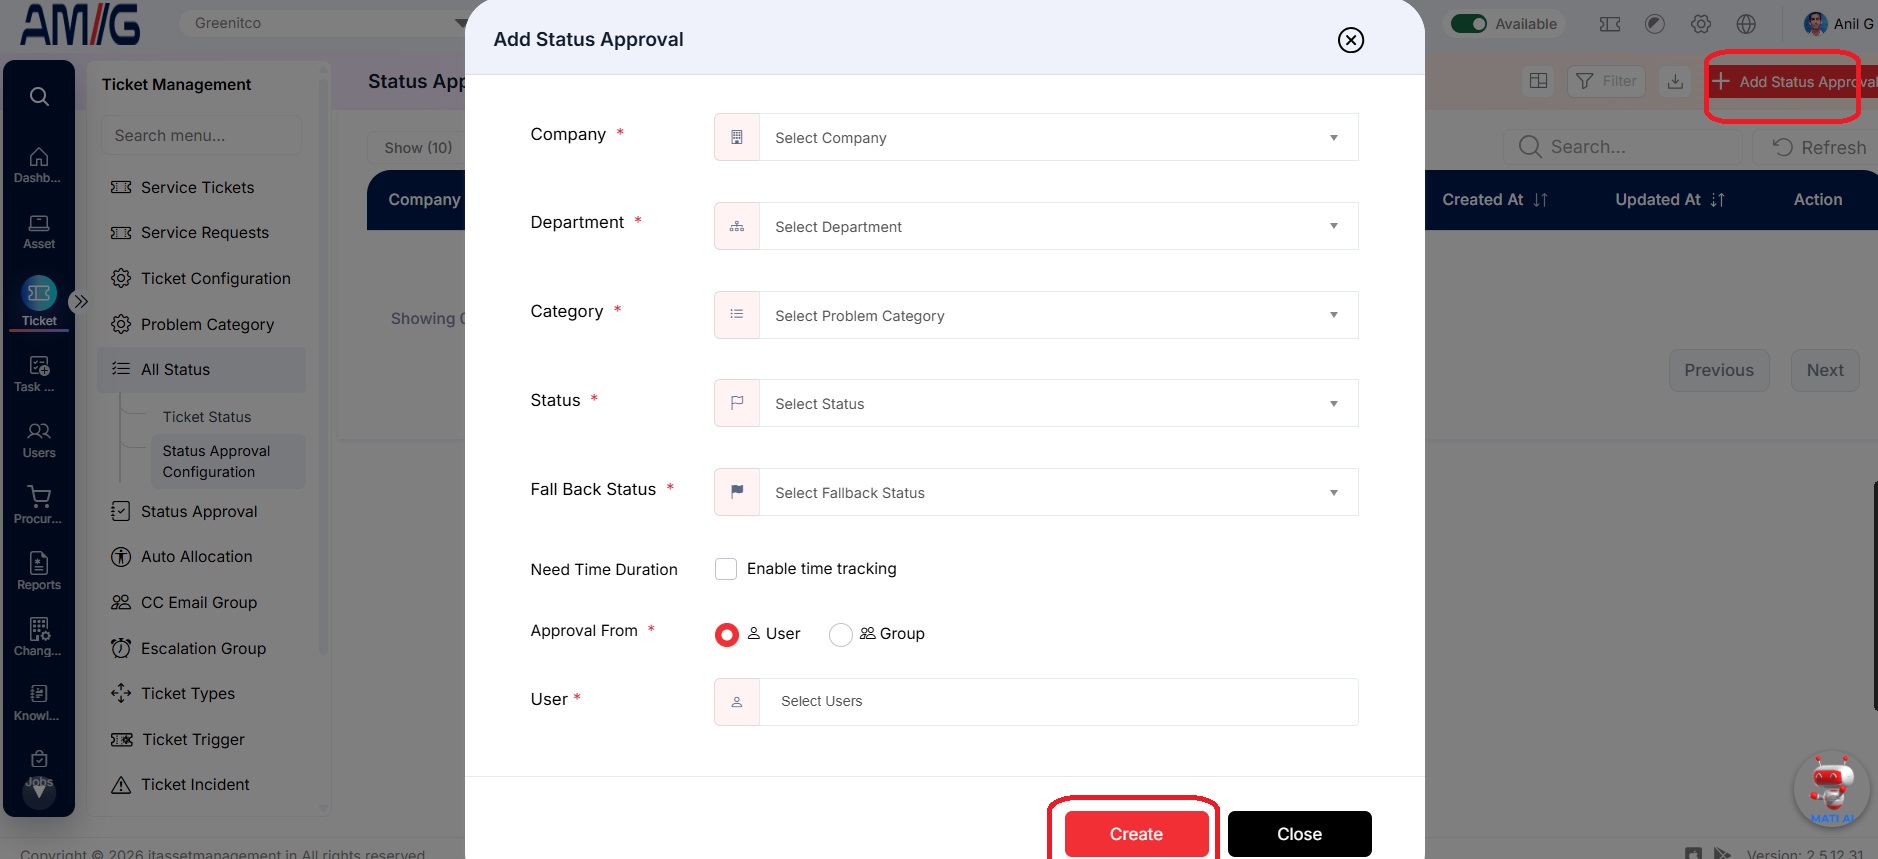Viewport: 1878px width, 859px height.
Task: Sort by Created At column
Action: [x=1494, y=200]
